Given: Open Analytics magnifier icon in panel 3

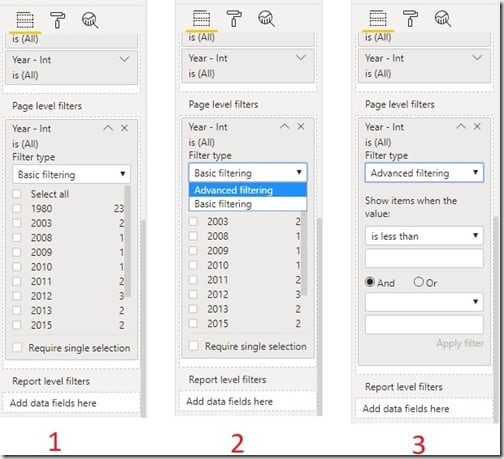Looking at the screenshot, I should coord(442,19).
